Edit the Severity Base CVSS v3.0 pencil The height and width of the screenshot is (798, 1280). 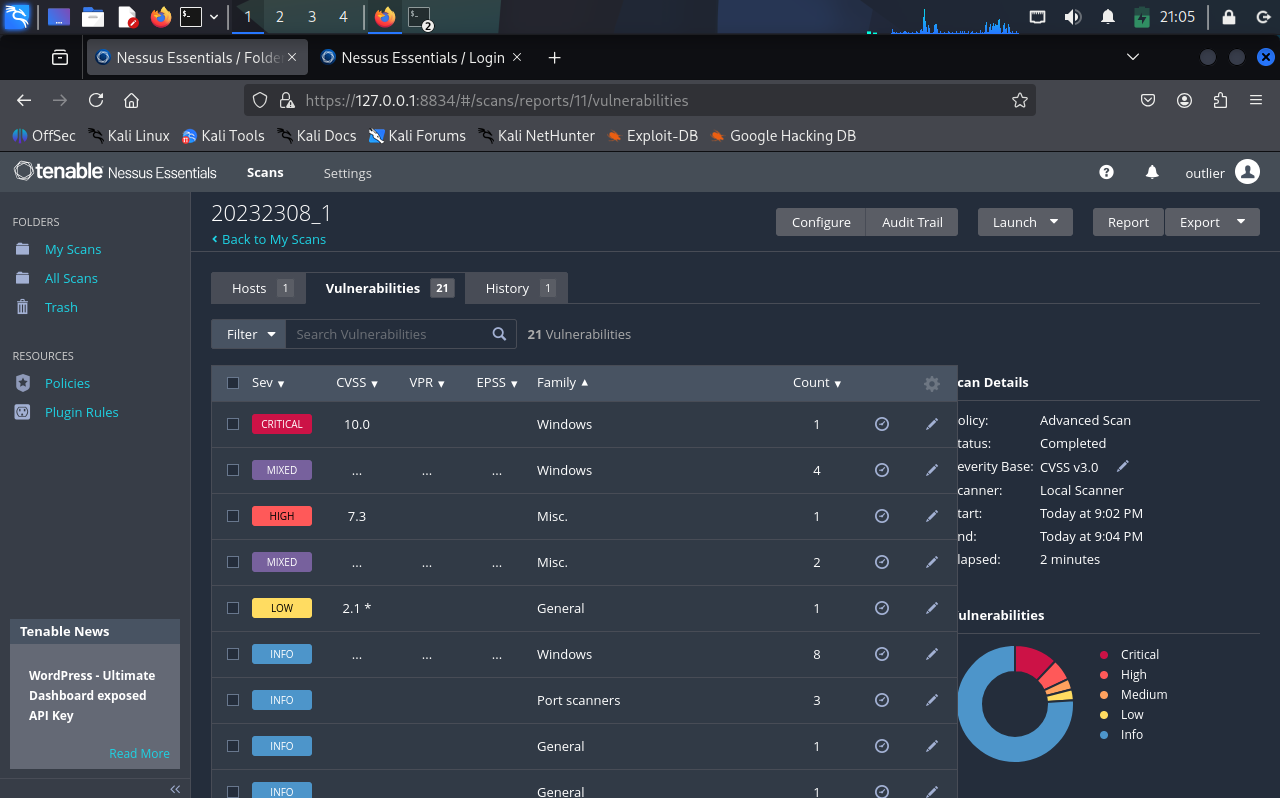pyautogui.click(x=1123, y=466)
